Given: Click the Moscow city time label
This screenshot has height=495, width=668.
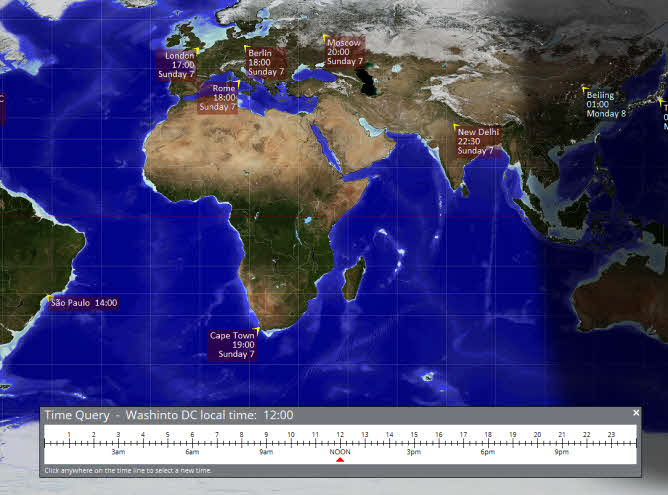Looking at the screenshot, I should click(345, 52).
